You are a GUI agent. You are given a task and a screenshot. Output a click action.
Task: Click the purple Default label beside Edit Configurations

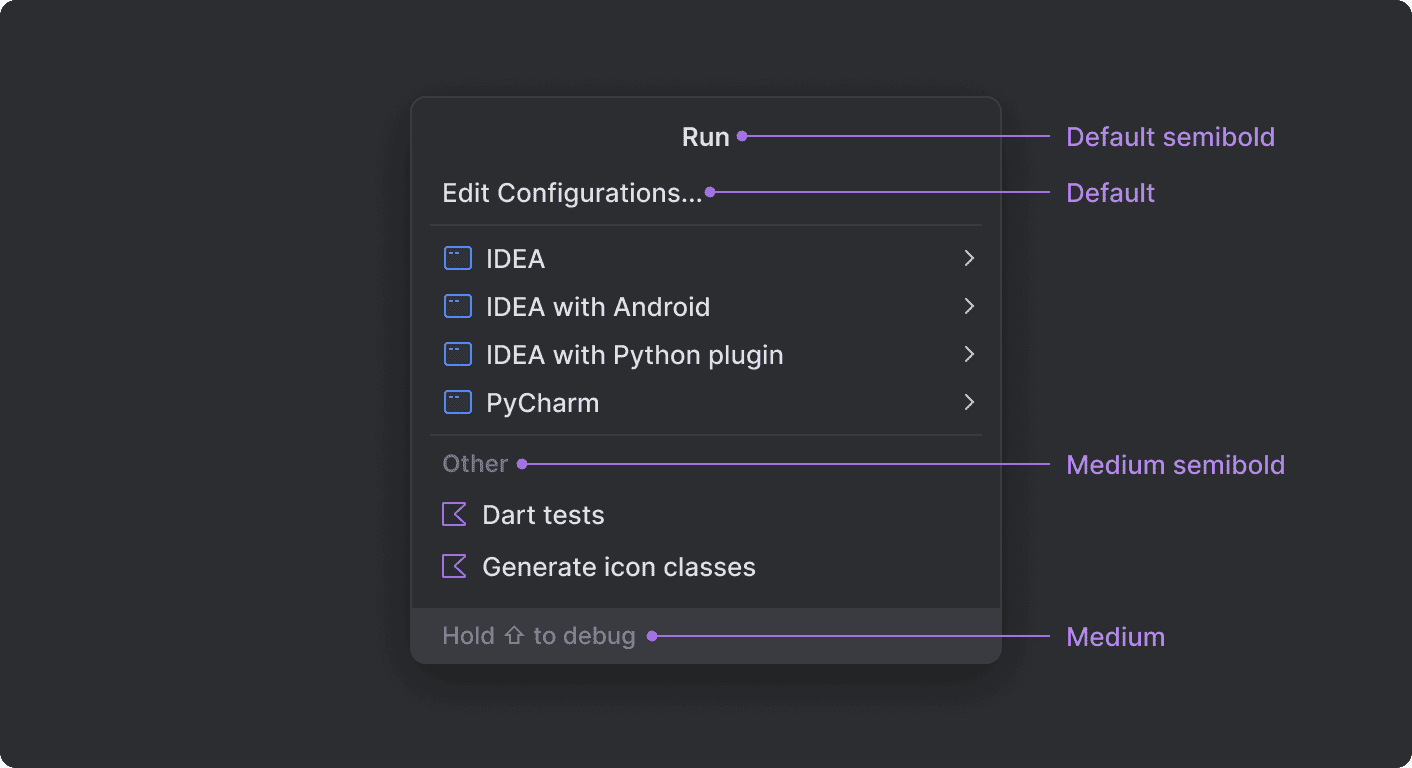pos(1110,193)
